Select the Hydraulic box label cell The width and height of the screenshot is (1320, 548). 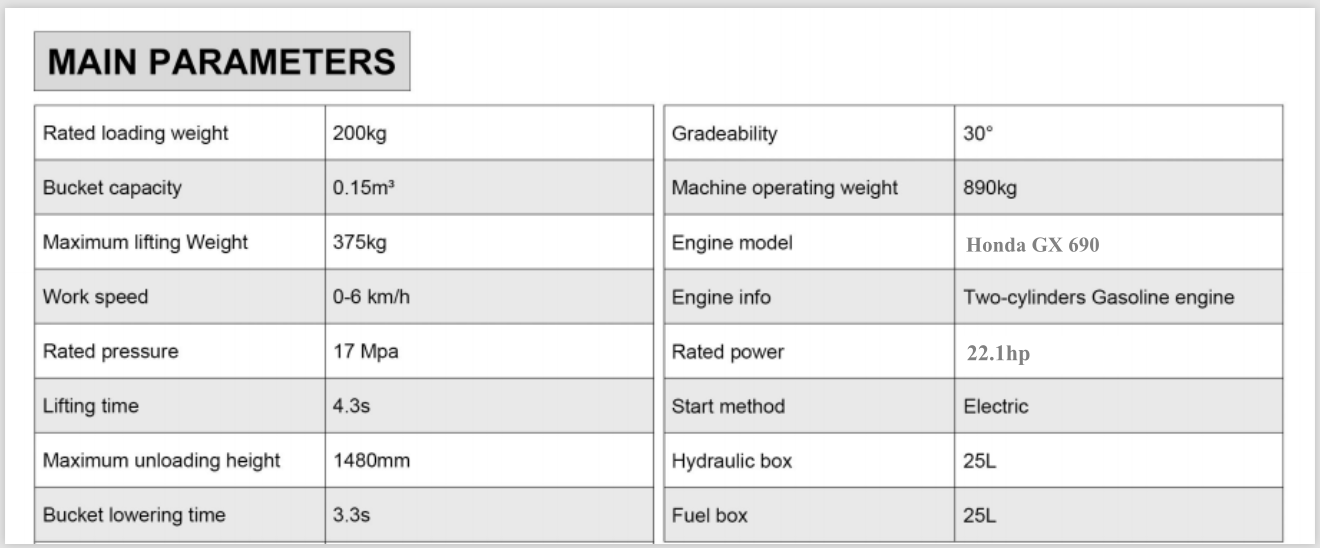click(x=732, y=461)
